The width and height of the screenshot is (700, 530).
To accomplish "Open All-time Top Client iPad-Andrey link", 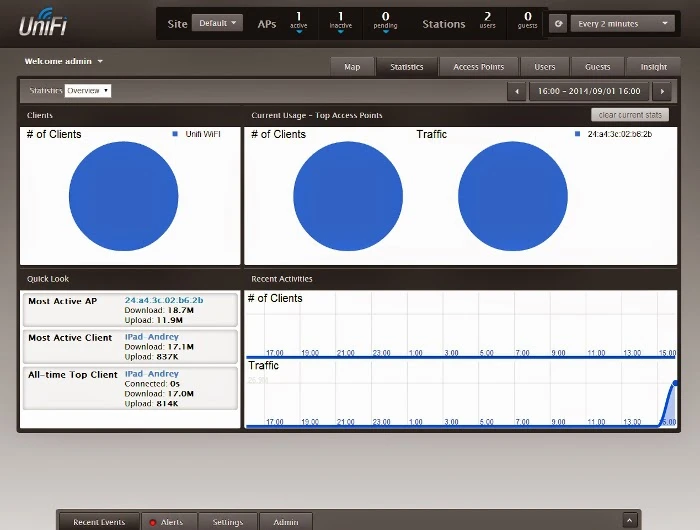I will coord(151,374).
